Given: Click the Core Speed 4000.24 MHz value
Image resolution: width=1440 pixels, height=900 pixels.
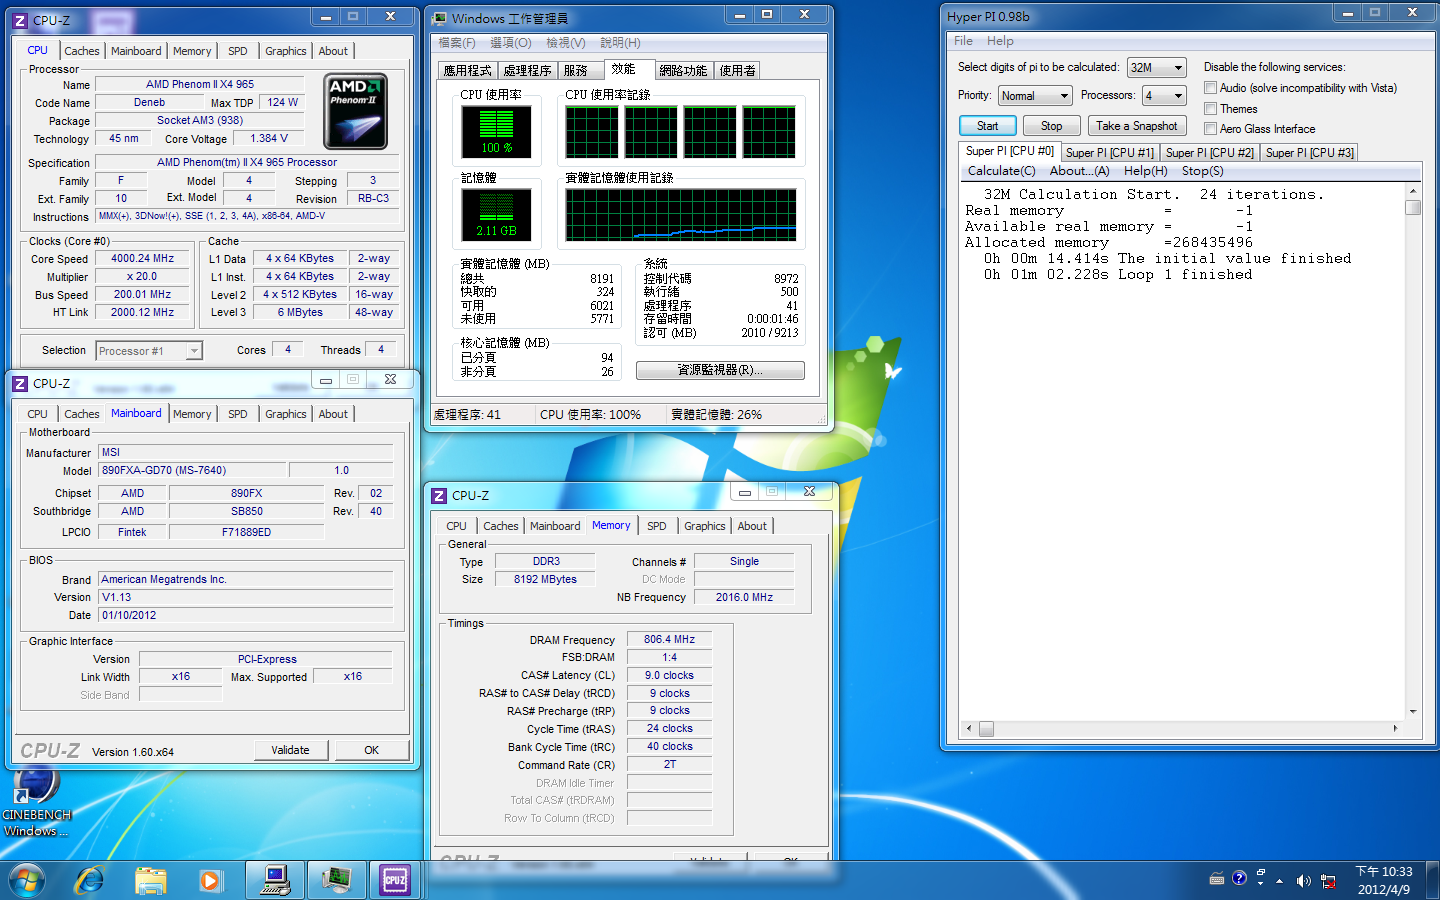Looking at the screenshot, I should pos(142,258).
